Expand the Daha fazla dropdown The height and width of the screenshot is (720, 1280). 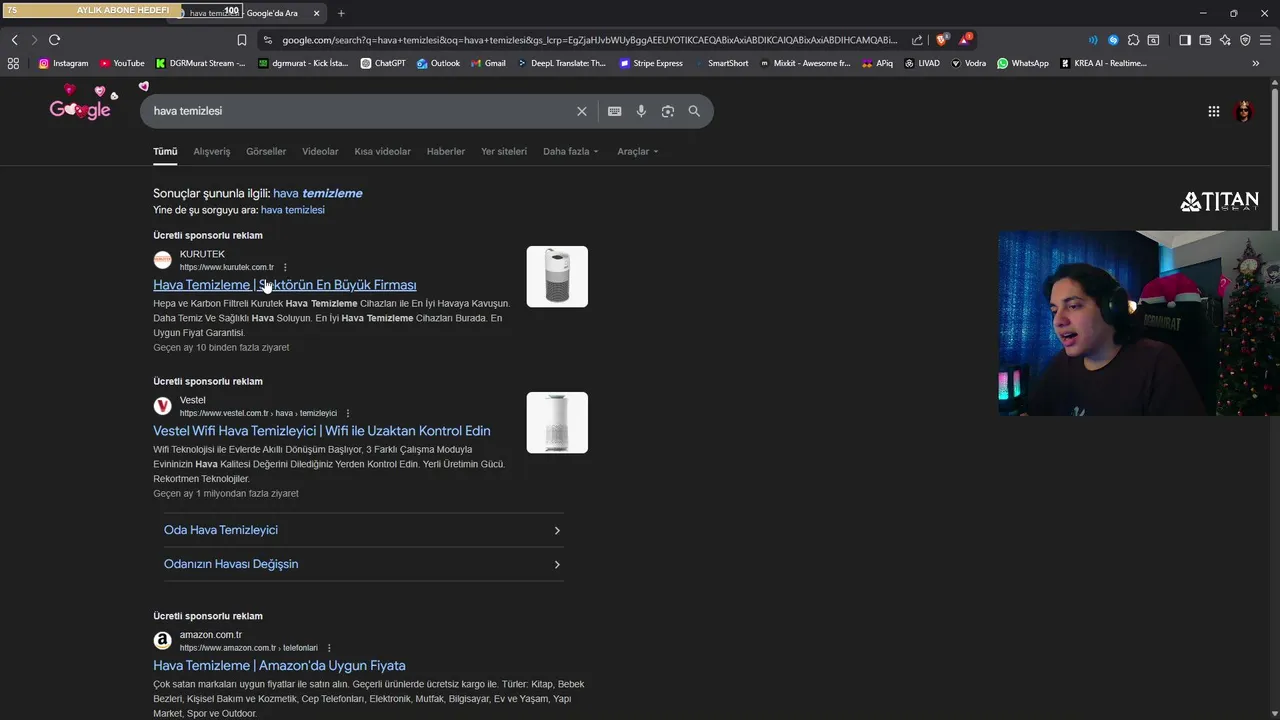coord(571,151)
